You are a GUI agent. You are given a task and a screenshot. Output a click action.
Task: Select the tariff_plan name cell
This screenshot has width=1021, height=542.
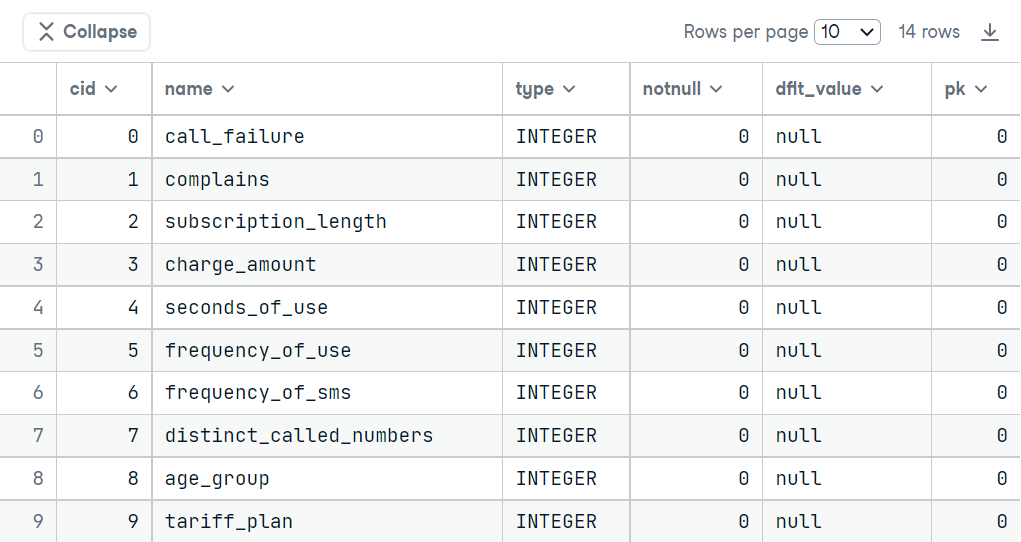[328, 521]
